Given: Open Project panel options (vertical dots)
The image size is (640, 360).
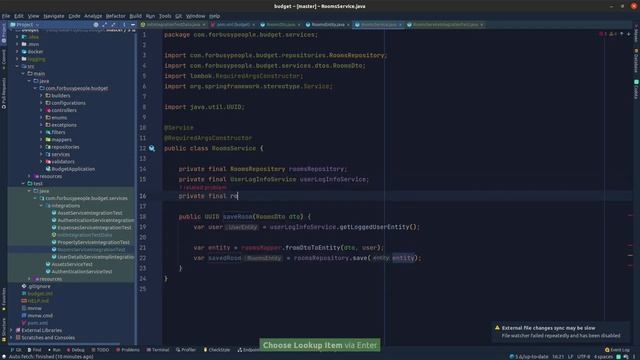Looking at the screenshot, I should [124, 24].
